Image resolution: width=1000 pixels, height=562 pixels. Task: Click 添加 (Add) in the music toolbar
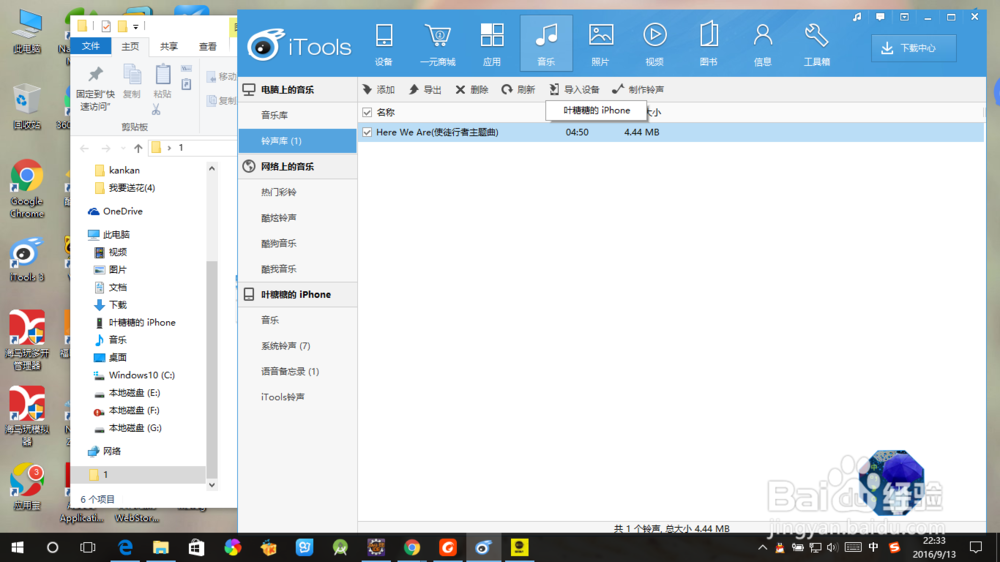tap(379, 89)
